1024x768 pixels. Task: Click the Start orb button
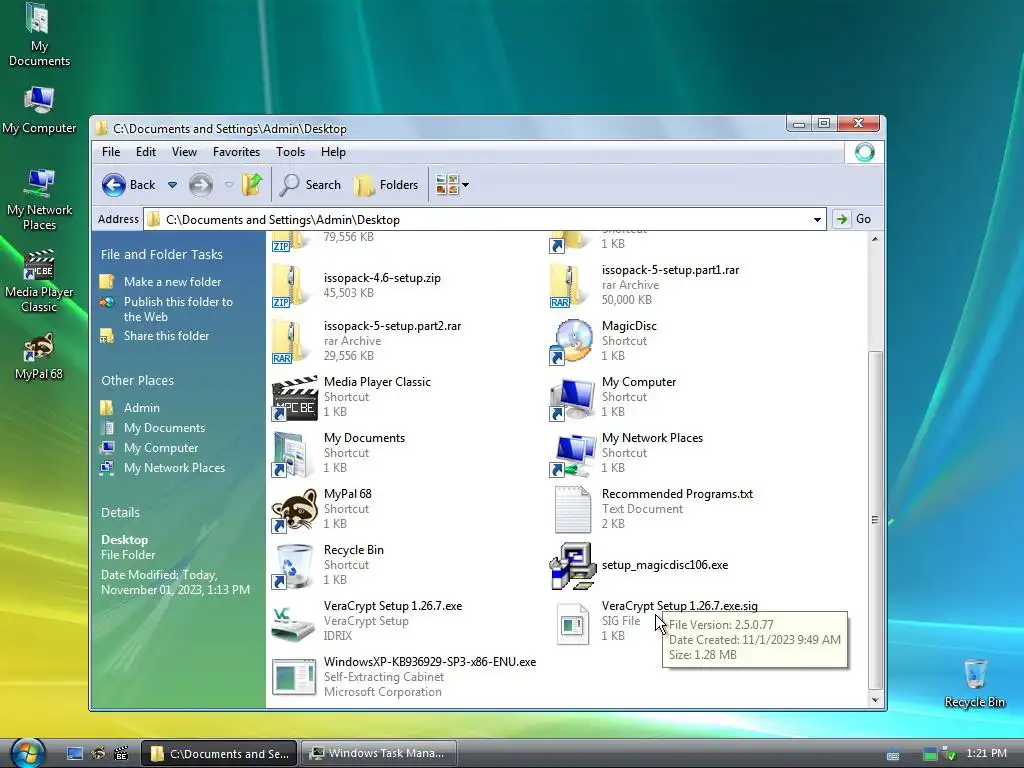tap(27, 753)
